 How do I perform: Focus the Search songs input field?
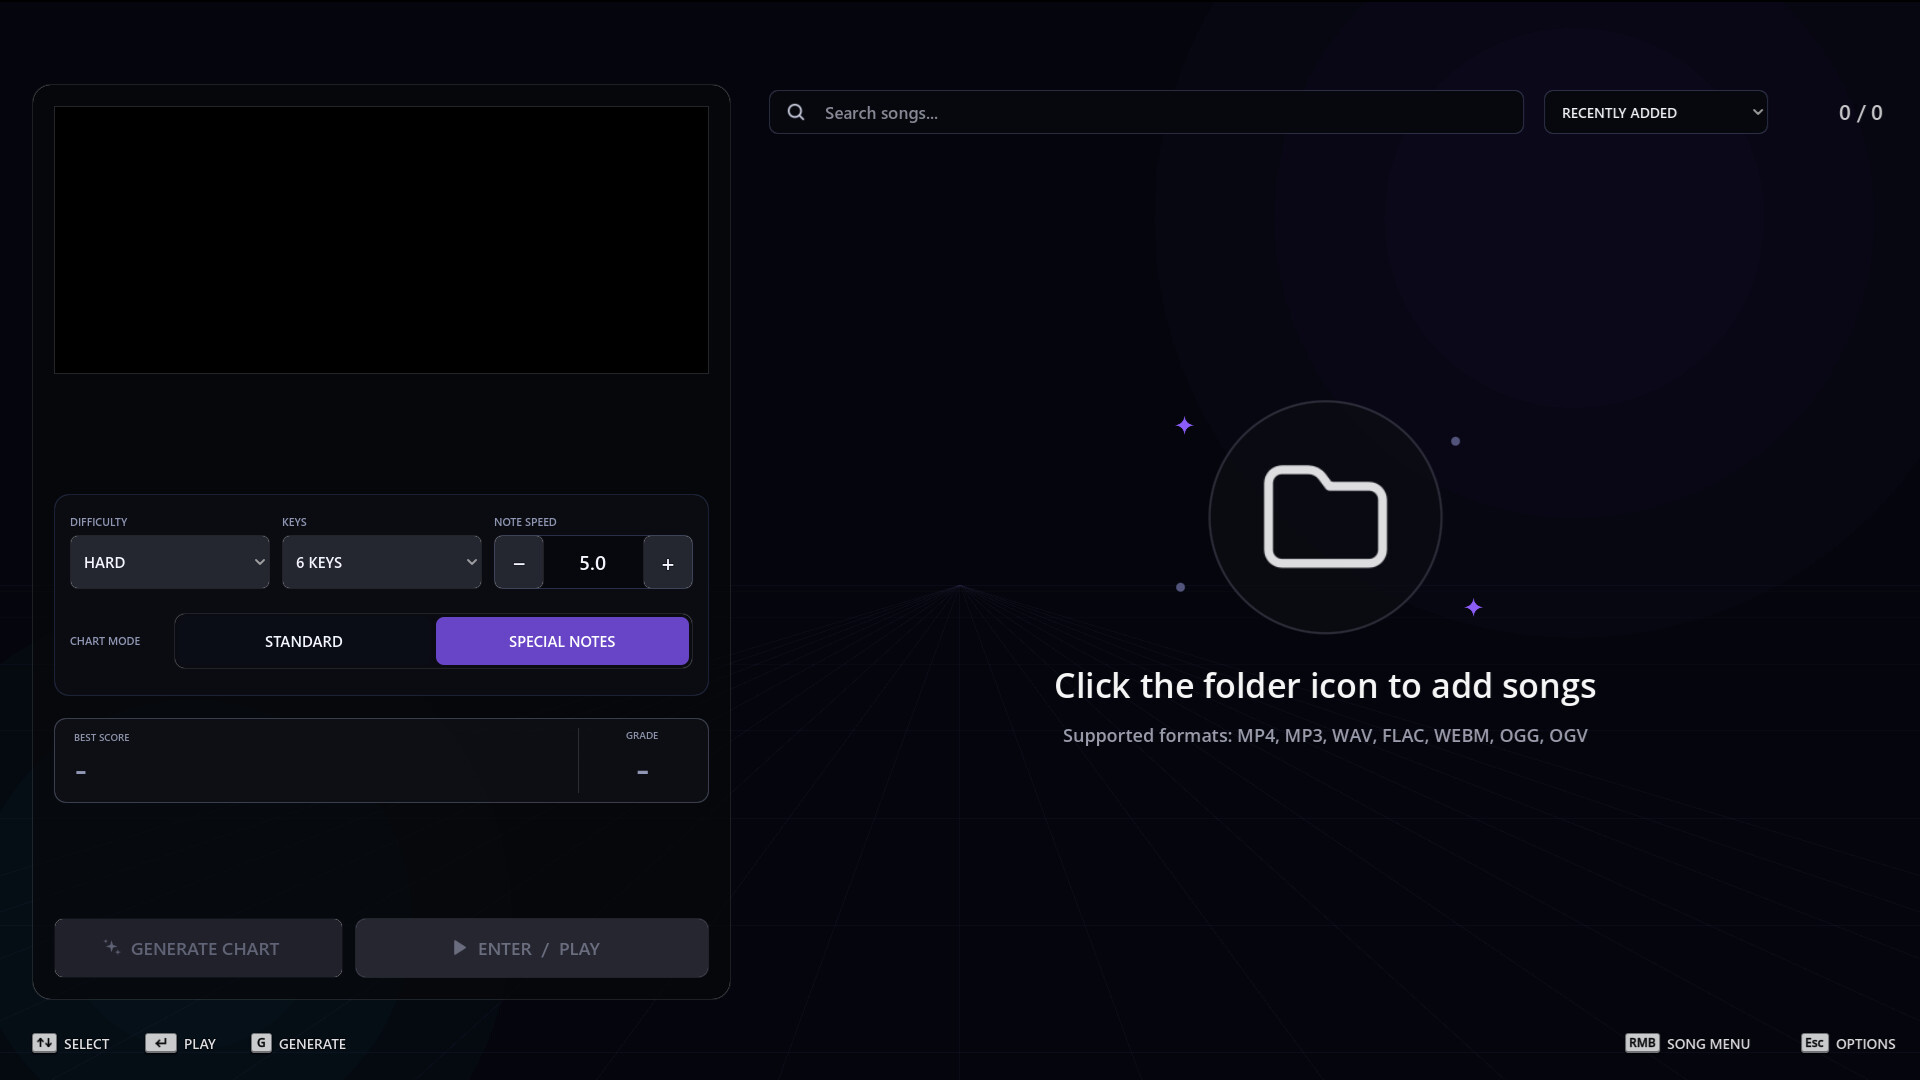[1146, 112]
